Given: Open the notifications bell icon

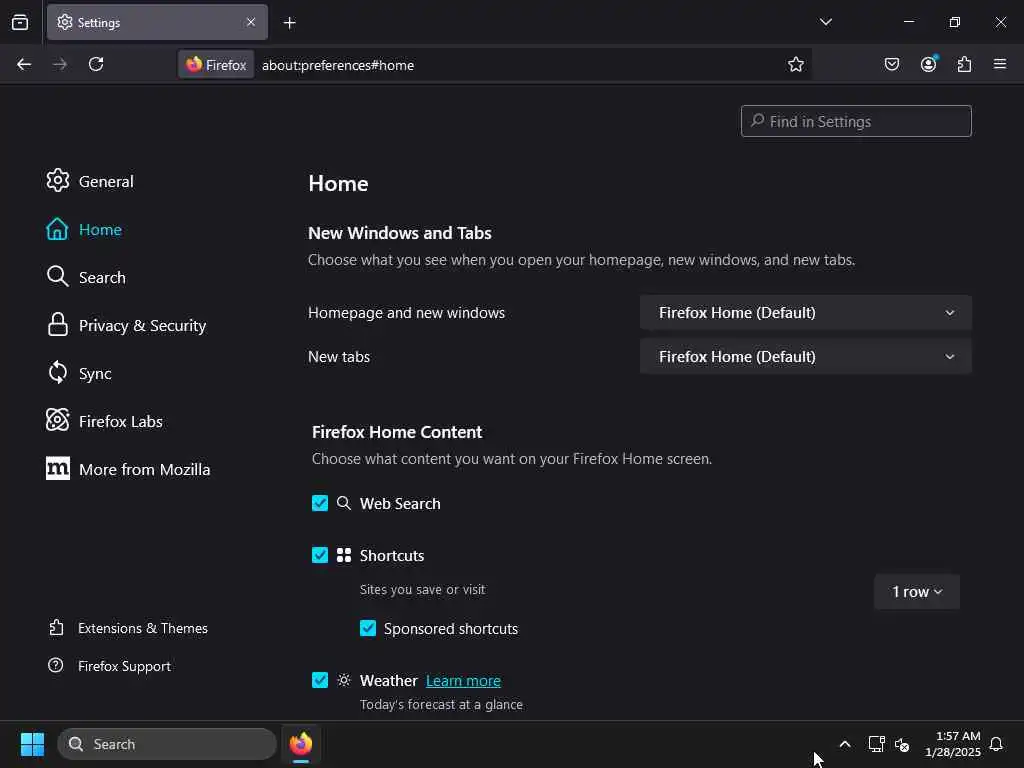Looking at the screenshot, I should click(996, 744).
